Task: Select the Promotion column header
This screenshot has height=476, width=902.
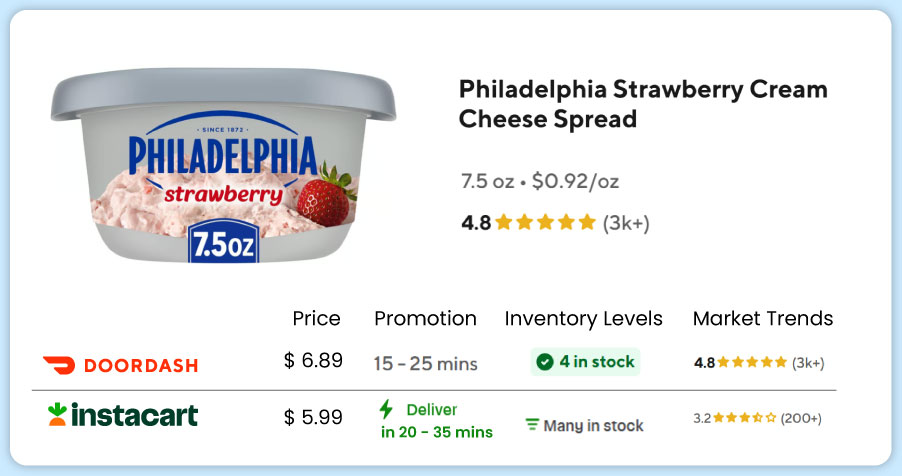Action: tap(425, 319)
